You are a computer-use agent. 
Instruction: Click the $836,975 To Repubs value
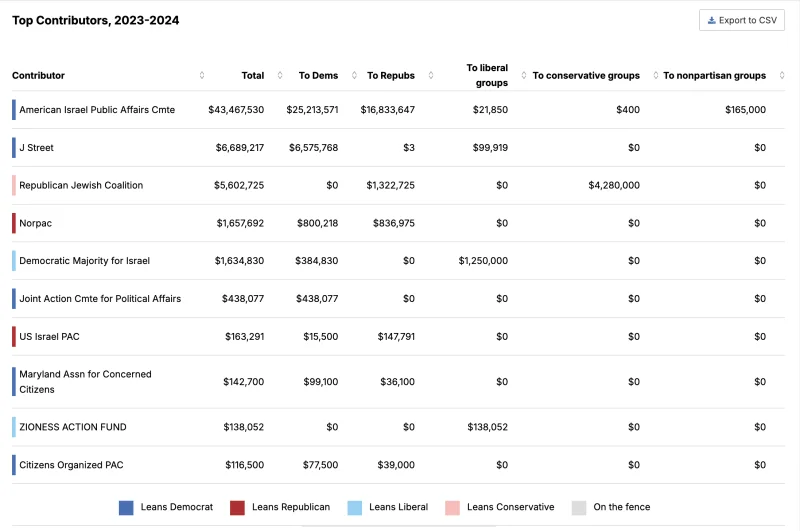click(x=394, y=223)
